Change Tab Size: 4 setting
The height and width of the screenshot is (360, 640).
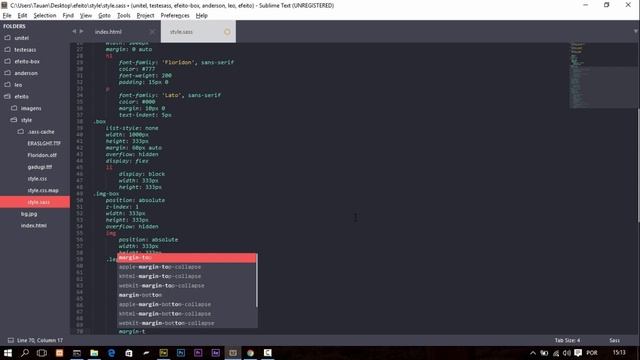coord(567,340)
